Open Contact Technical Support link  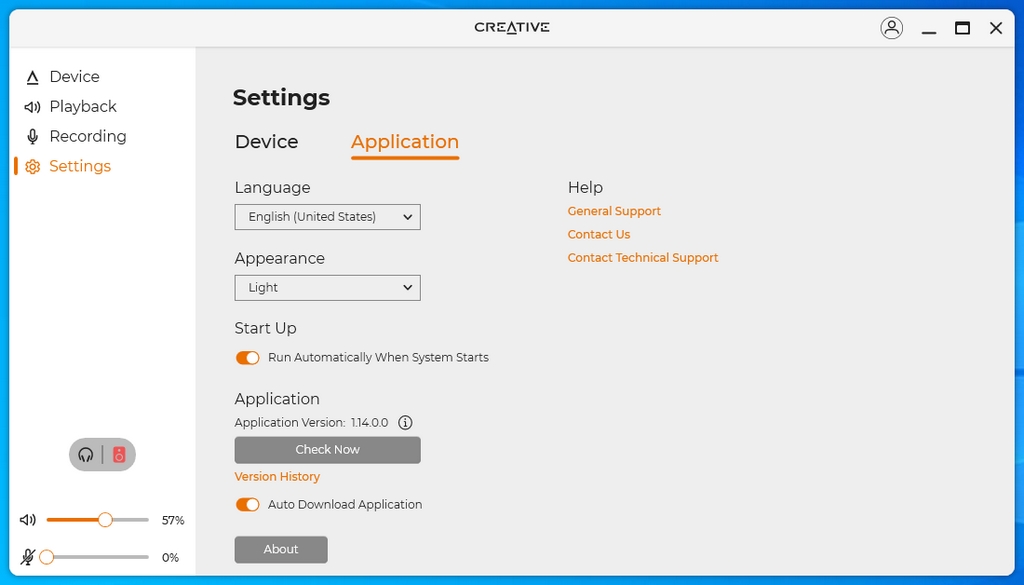[x=643, y=258]
